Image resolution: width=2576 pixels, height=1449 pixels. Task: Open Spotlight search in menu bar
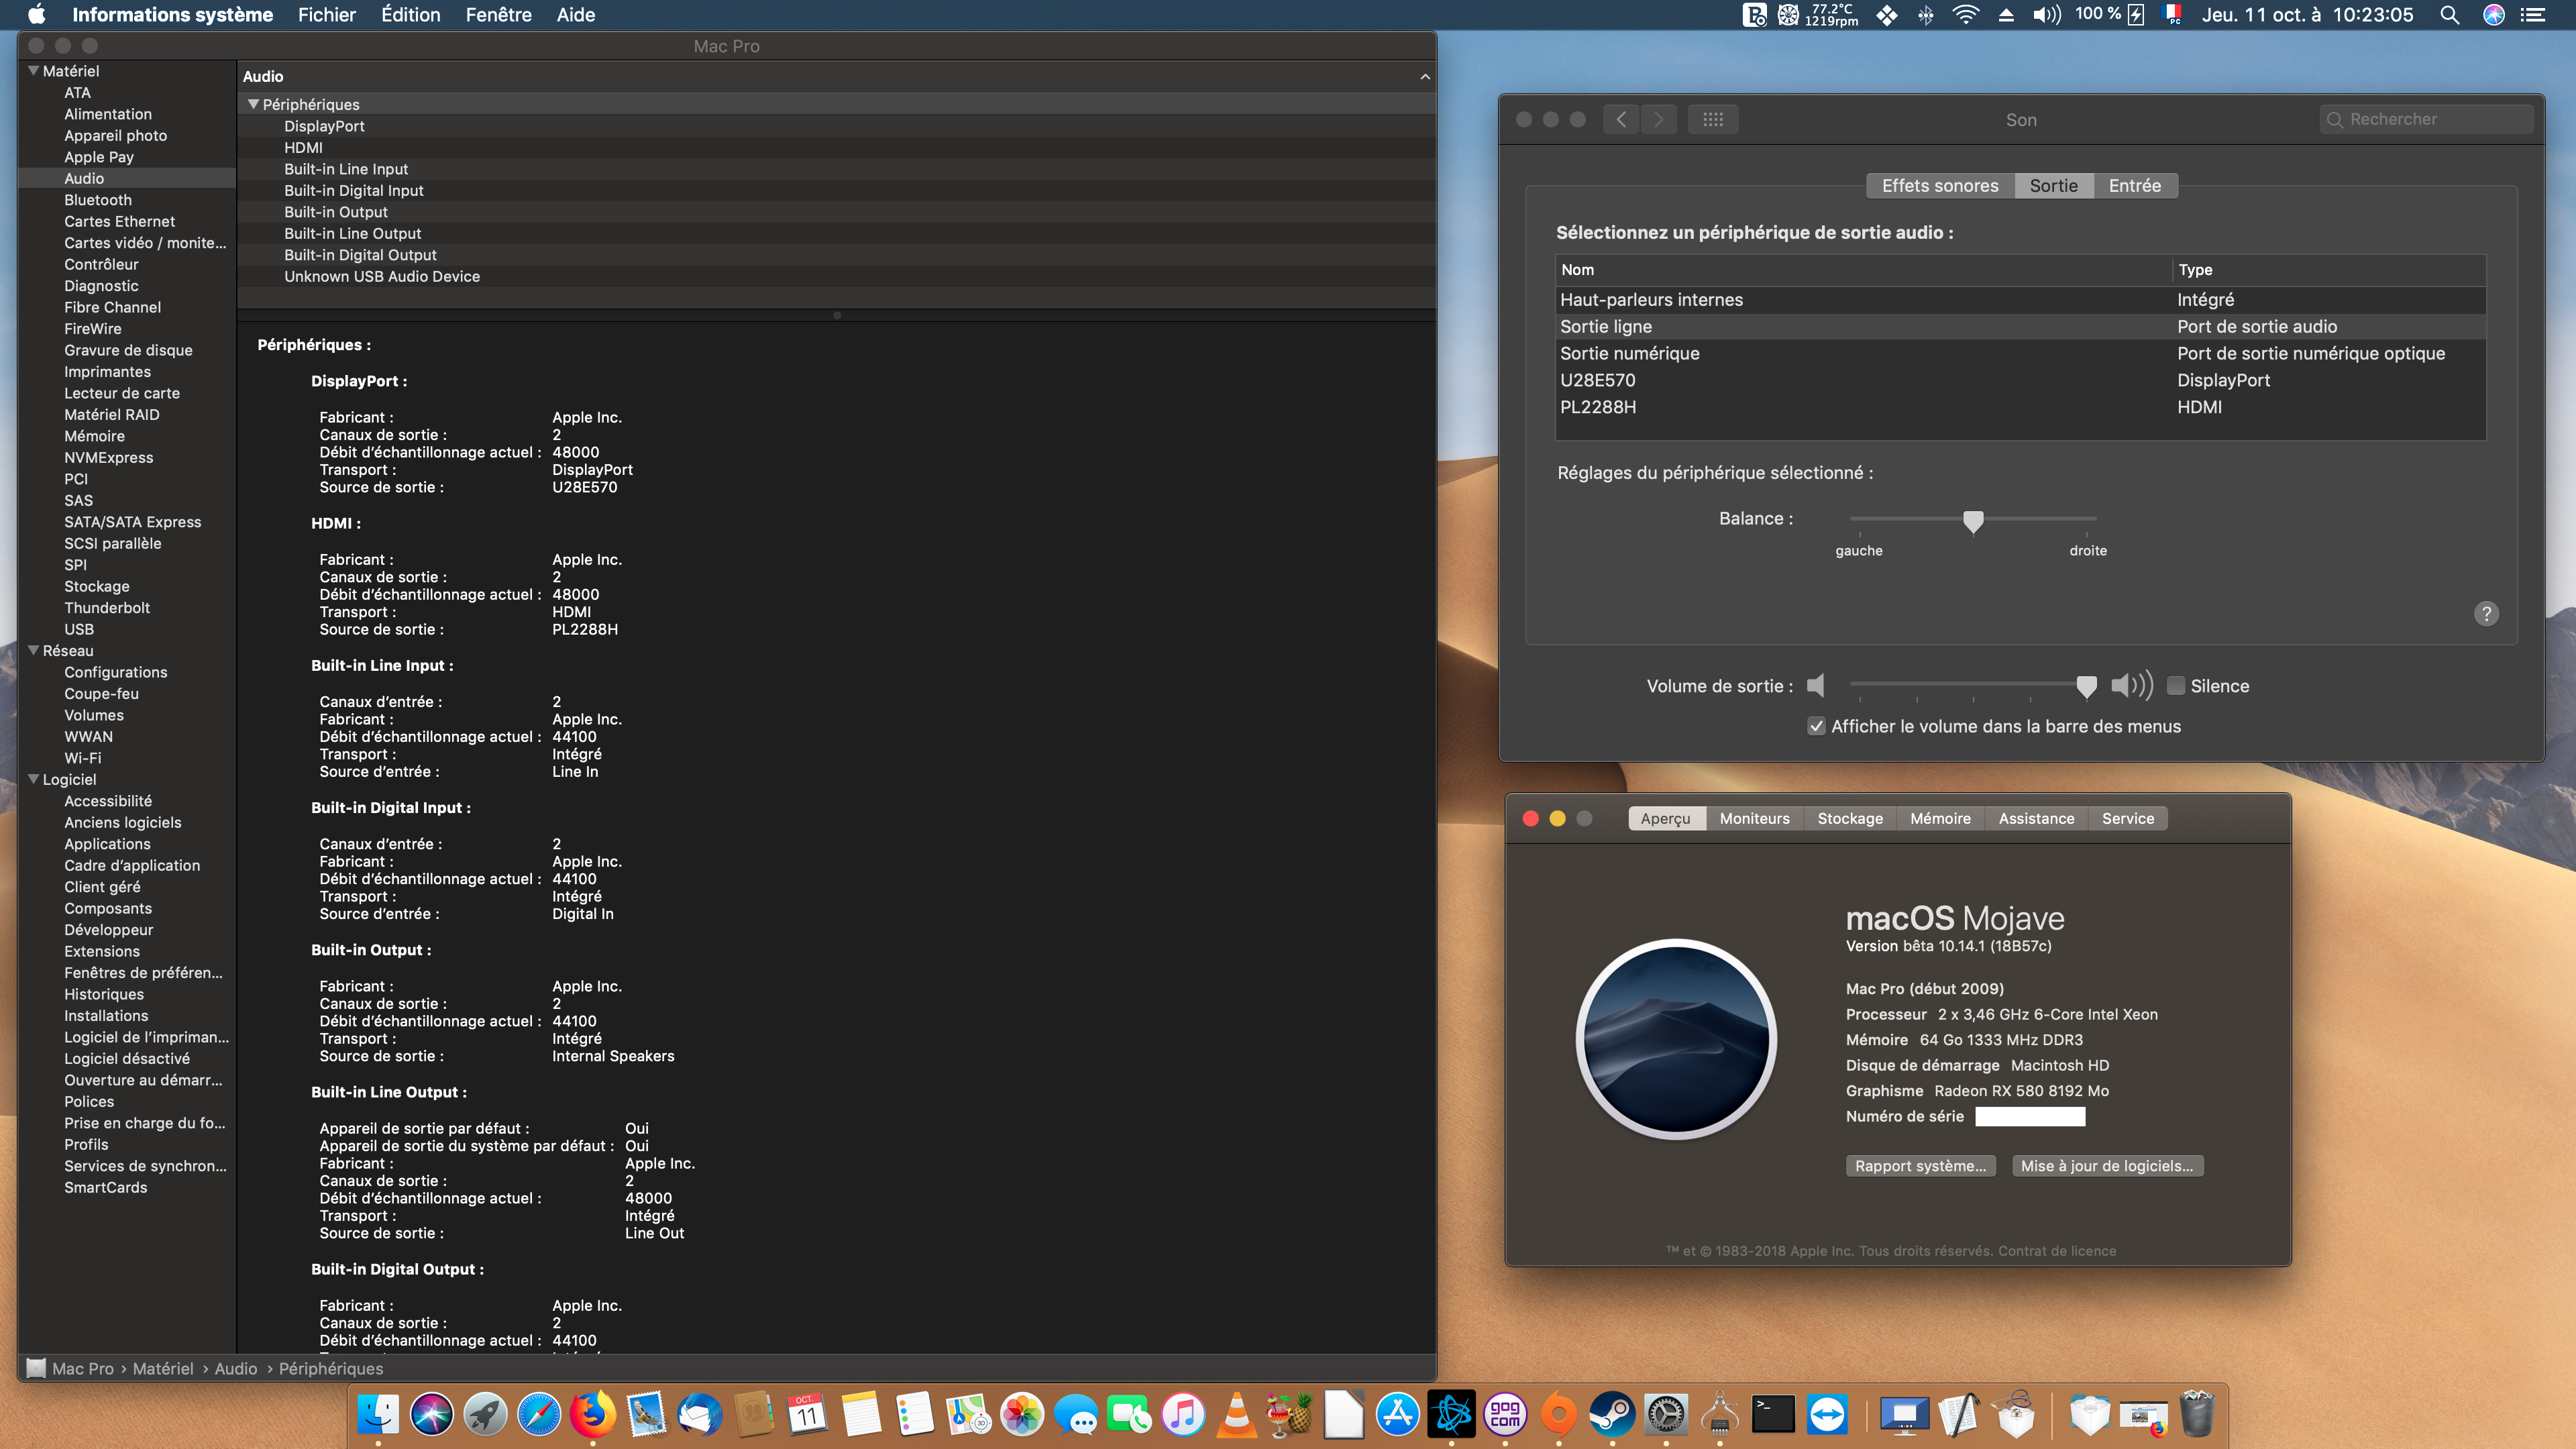(x=2449, y=15)
